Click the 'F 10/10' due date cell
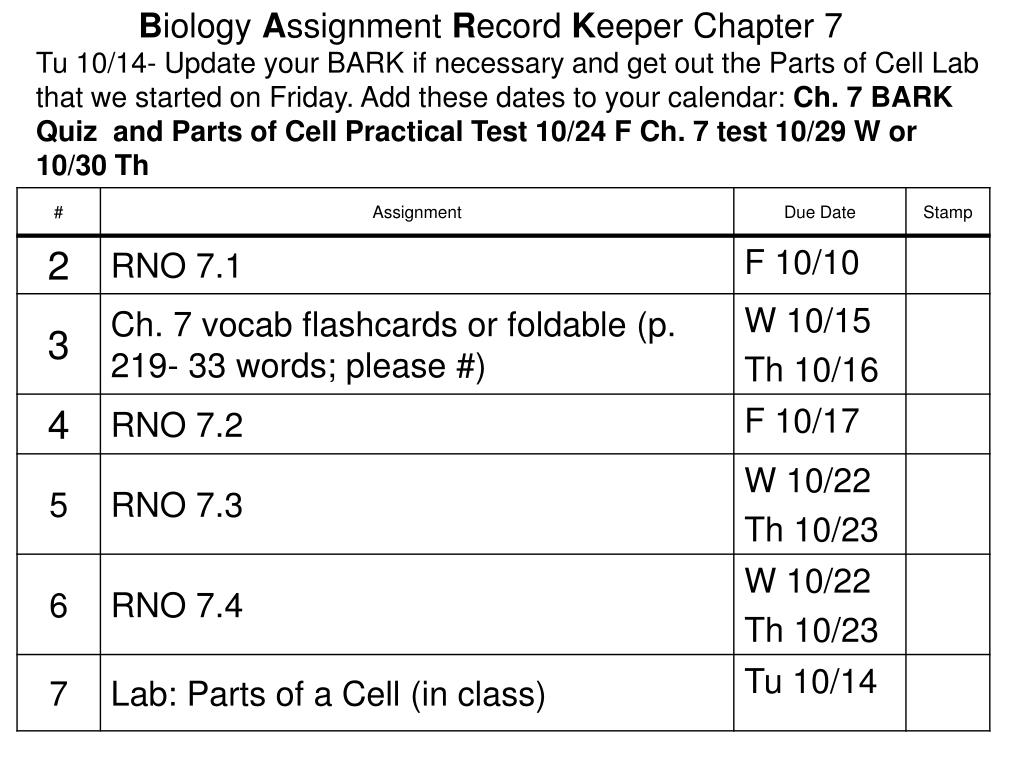The image size is (1024, 768). [820, 266]
